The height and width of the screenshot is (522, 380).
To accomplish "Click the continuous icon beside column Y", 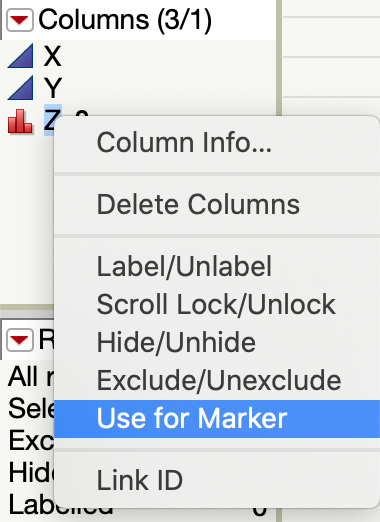I will 20,88.
